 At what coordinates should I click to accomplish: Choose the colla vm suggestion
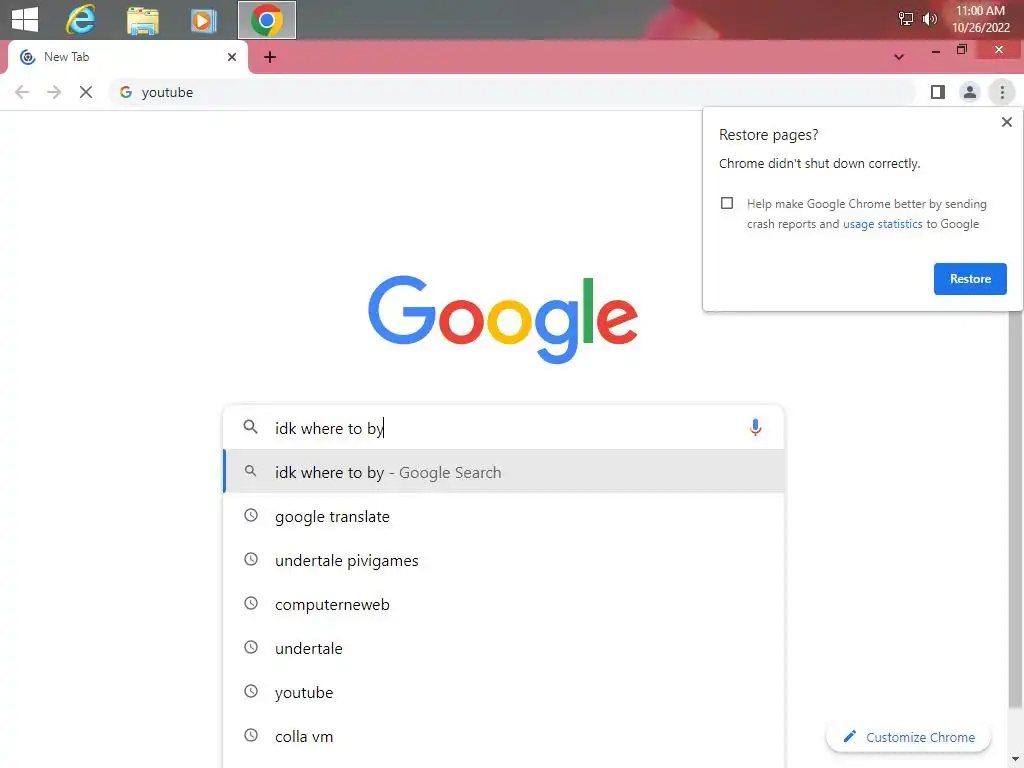tap(503, 736)
